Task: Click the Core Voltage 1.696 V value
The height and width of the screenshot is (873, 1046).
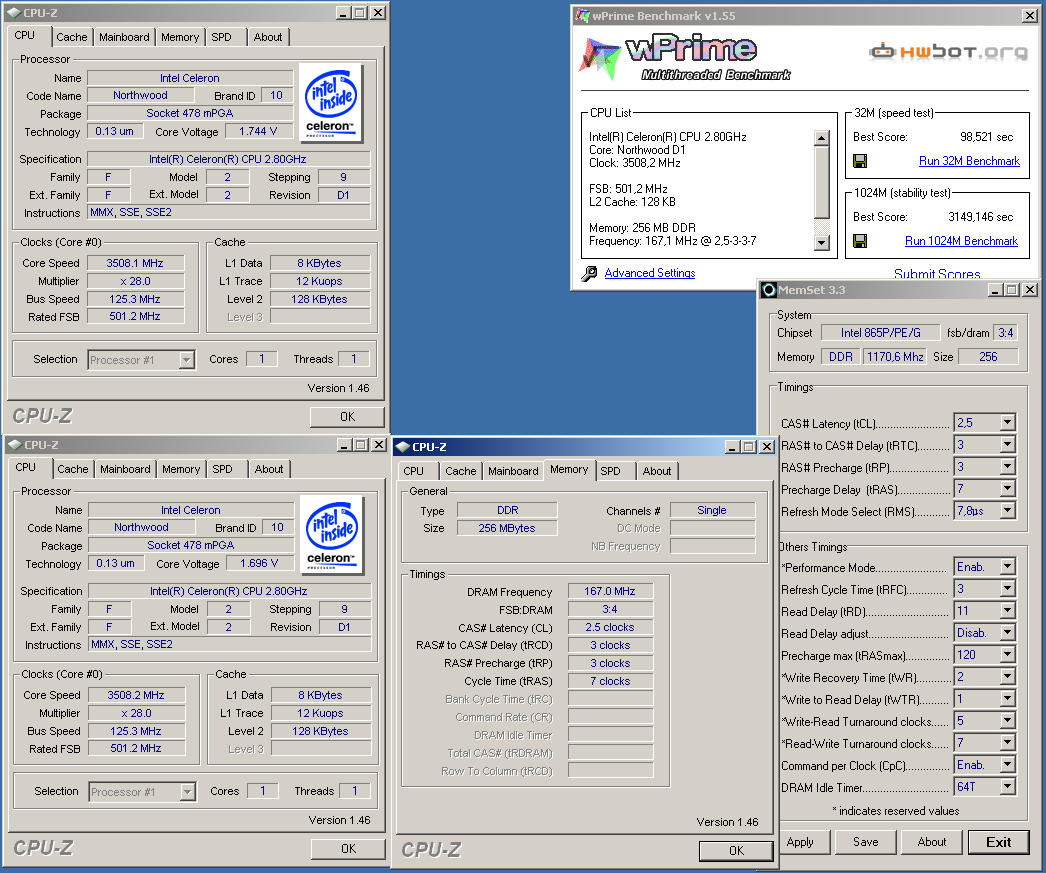Action: click(259, 563)
